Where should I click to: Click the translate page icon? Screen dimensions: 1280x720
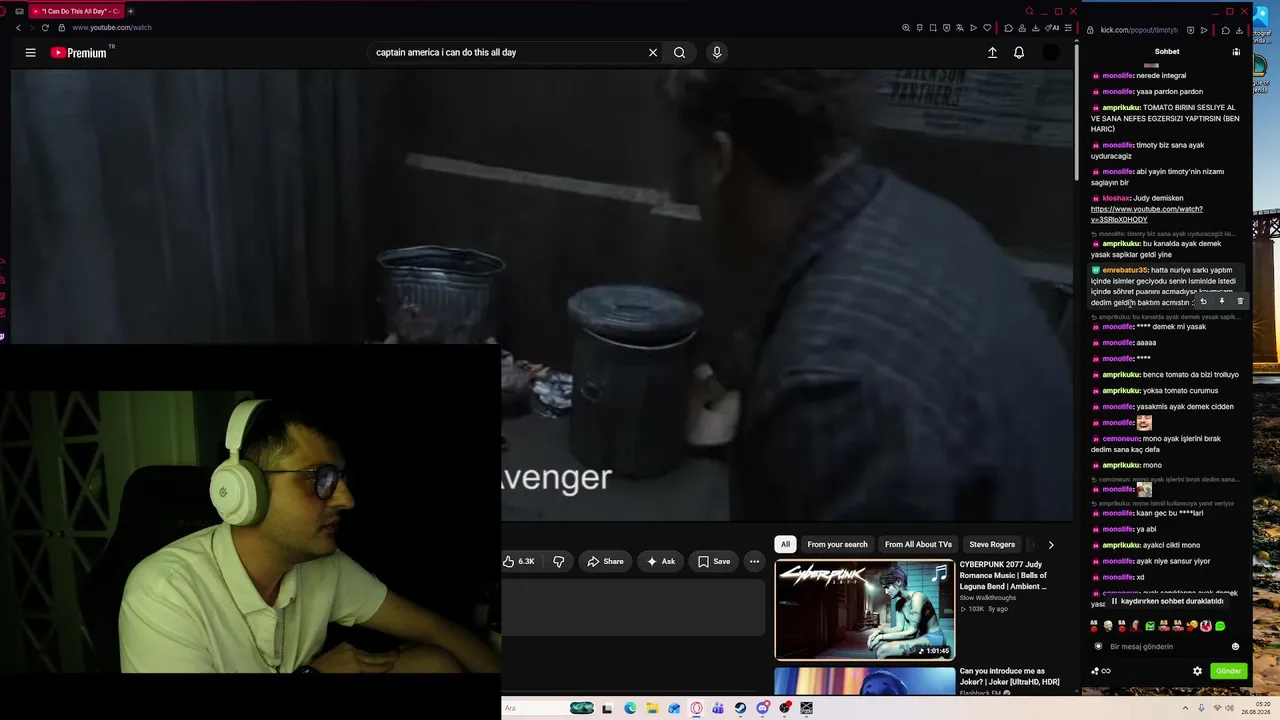959,28
